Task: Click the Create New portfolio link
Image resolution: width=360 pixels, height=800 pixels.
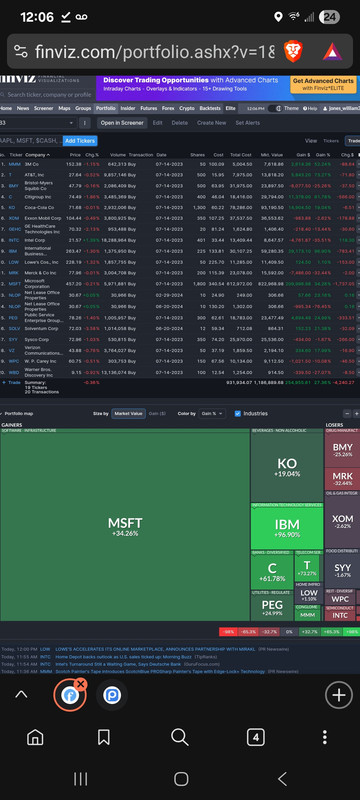Action: [212, 123]
